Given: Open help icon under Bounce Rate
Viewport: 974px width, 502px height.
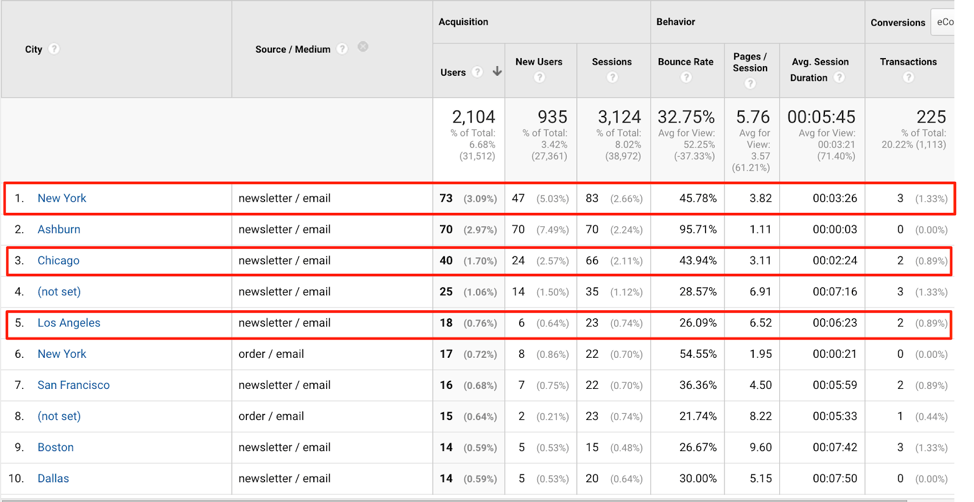Looking at the screenshot, I should [x=686, y=77].
